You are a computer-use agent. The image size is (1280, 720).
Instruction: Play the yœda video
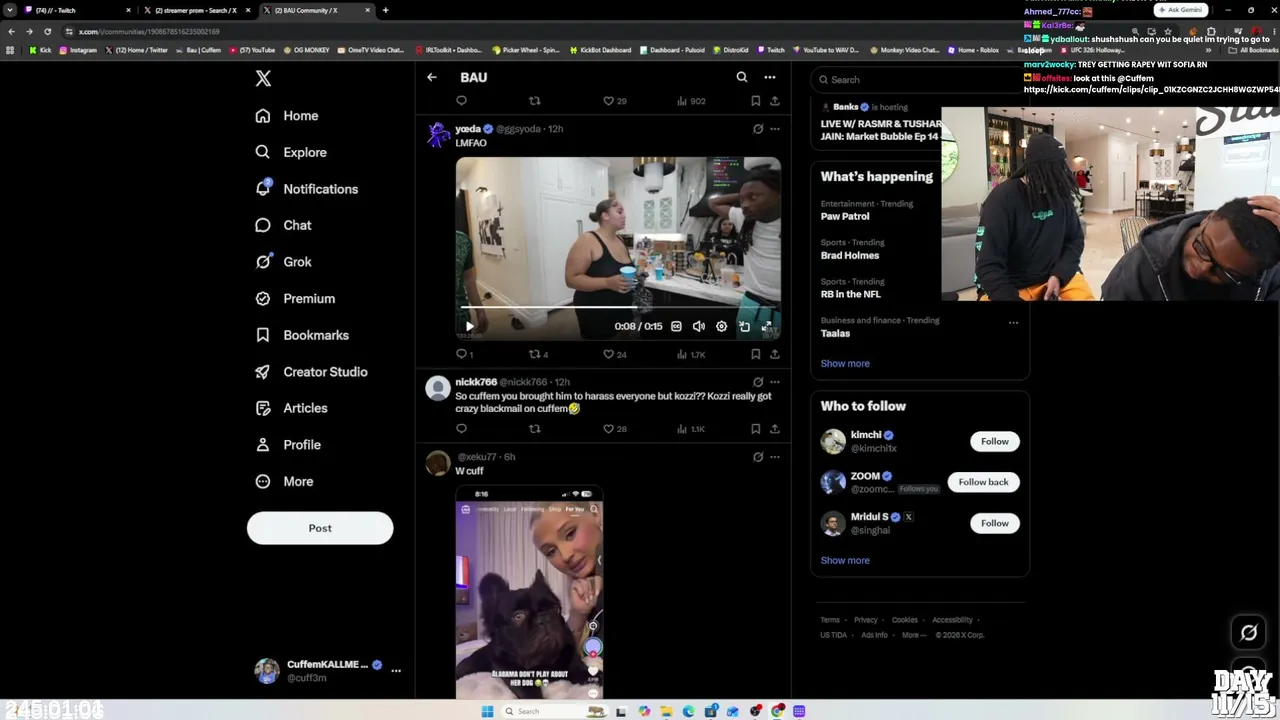470,326
